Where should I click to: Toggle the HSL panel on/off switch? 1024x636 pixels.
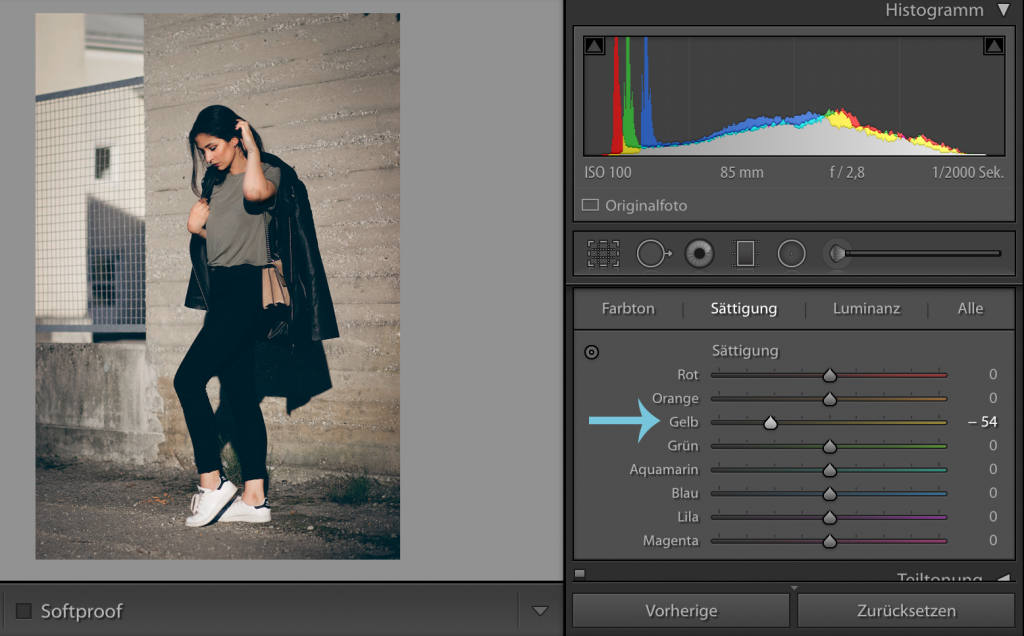point(580,574)
